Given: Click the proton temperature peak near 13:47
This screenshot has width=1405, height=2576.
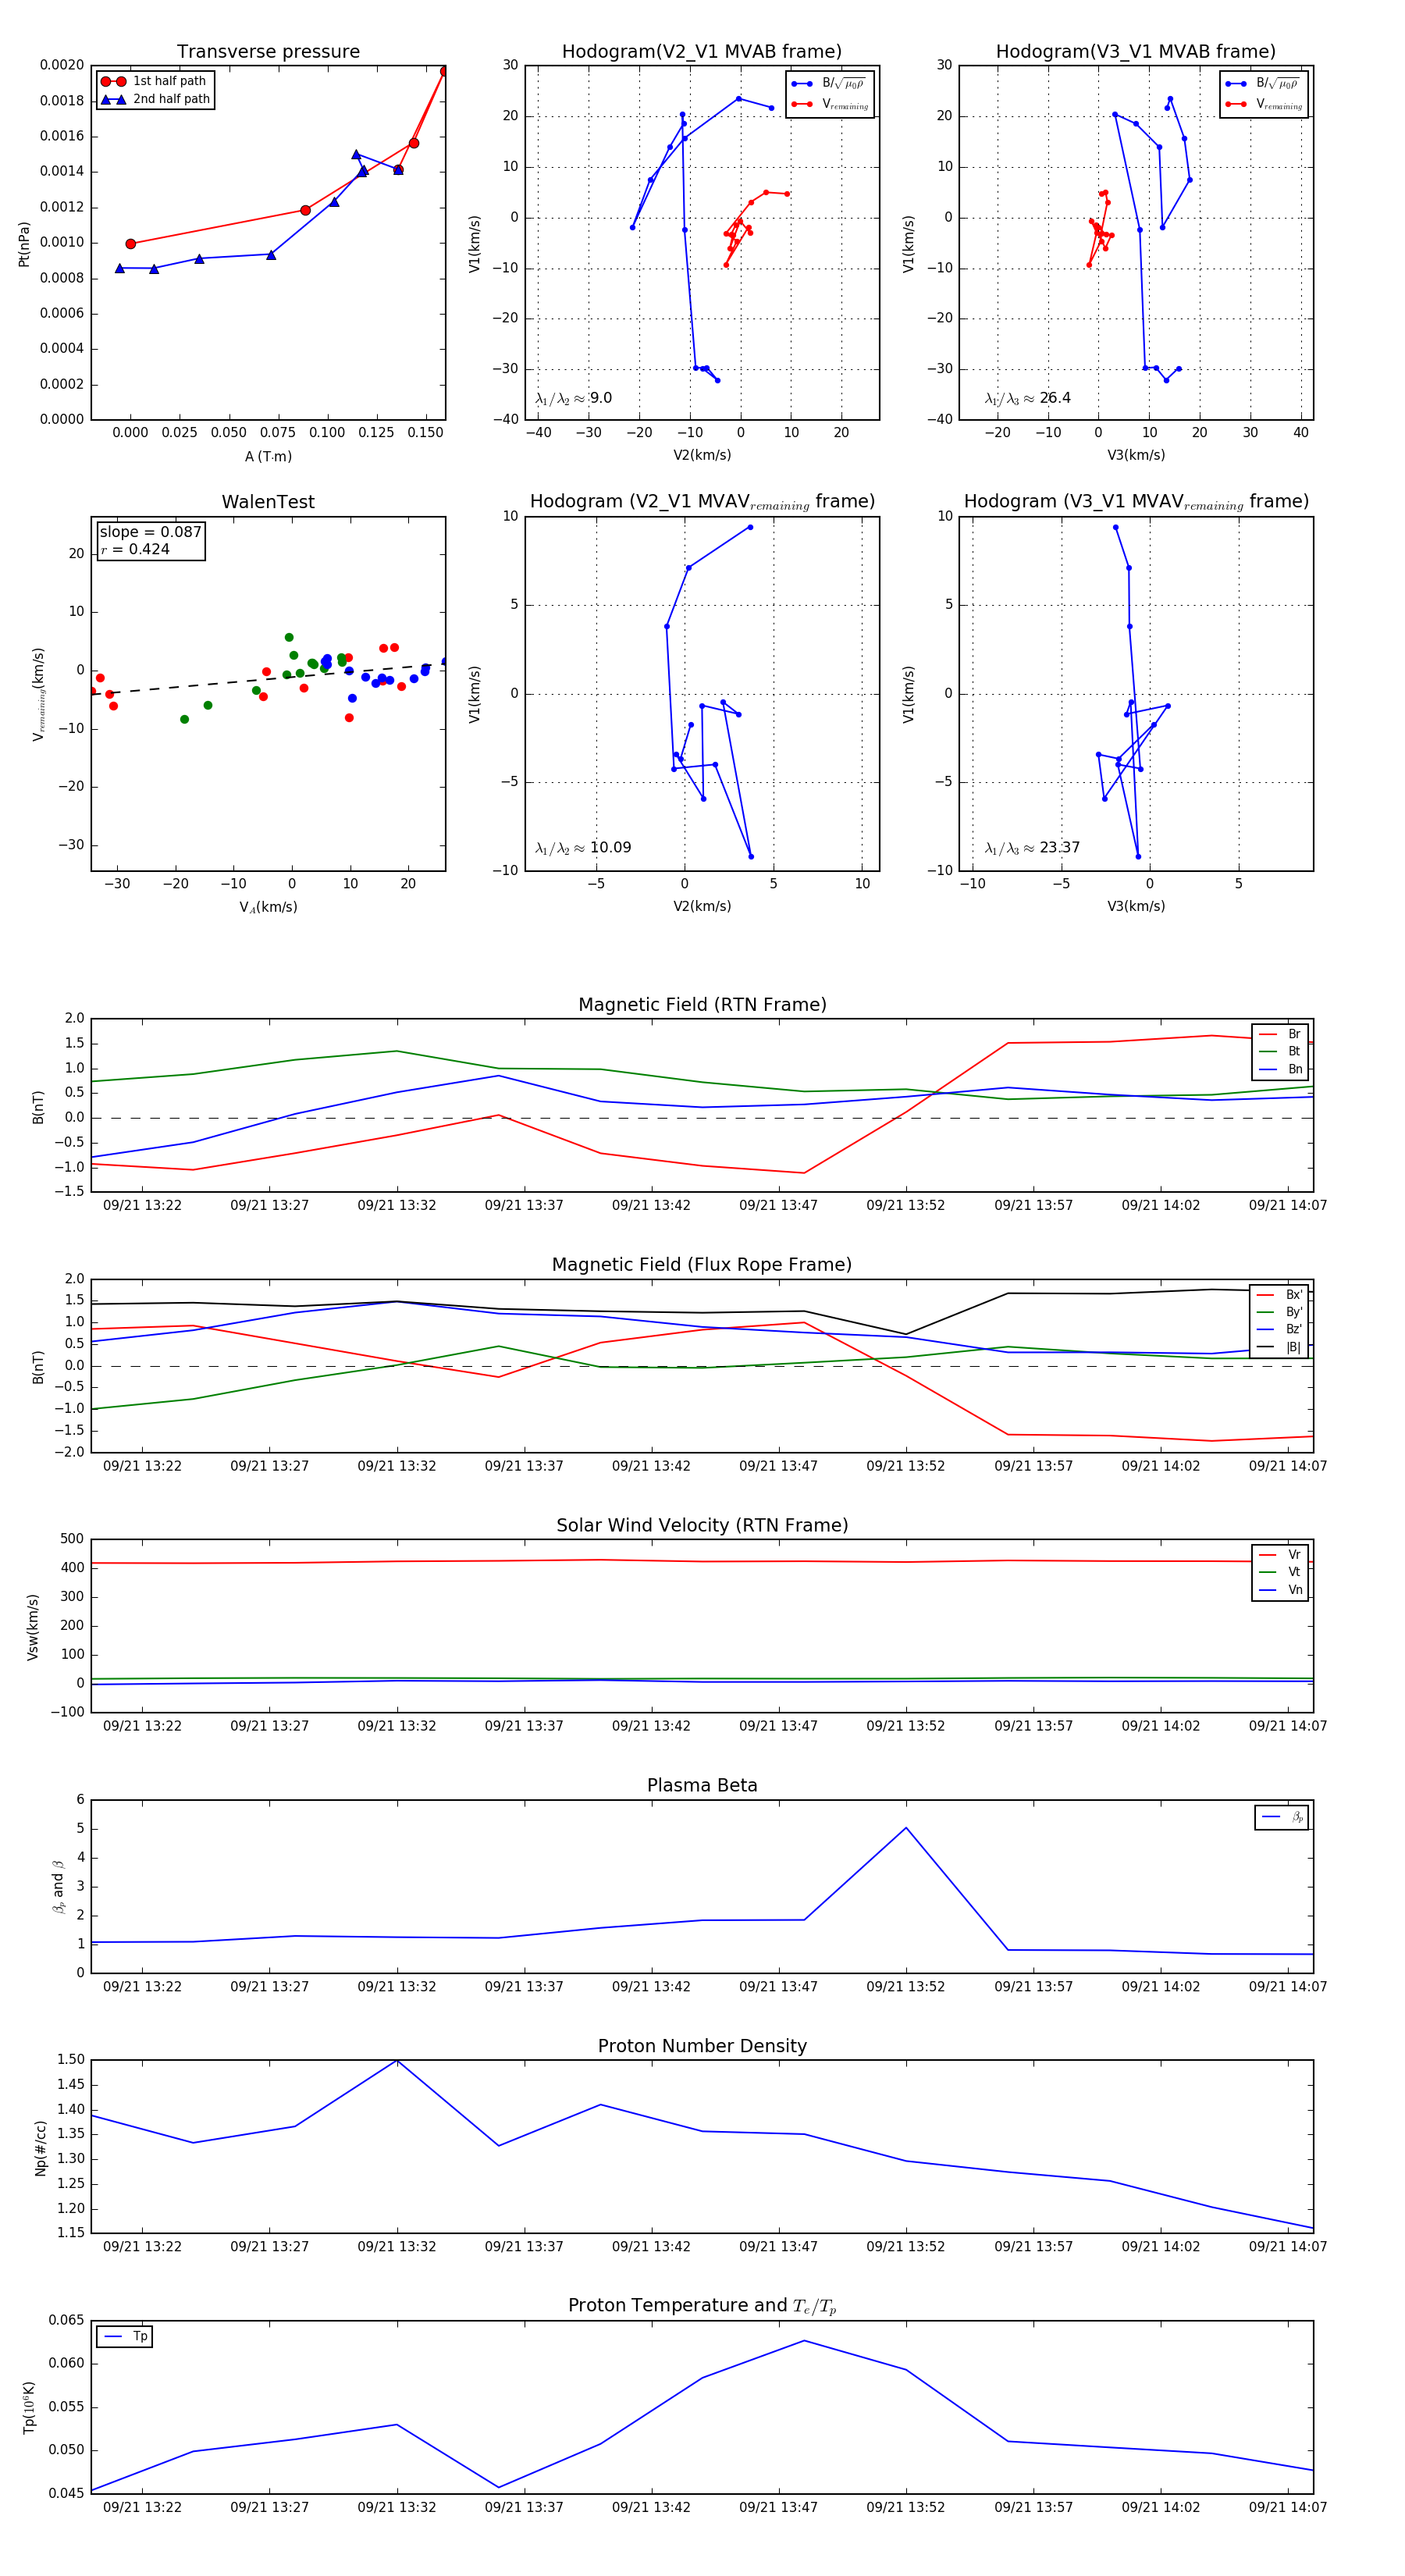Looking at the screenshot, I should [804, 2340].
